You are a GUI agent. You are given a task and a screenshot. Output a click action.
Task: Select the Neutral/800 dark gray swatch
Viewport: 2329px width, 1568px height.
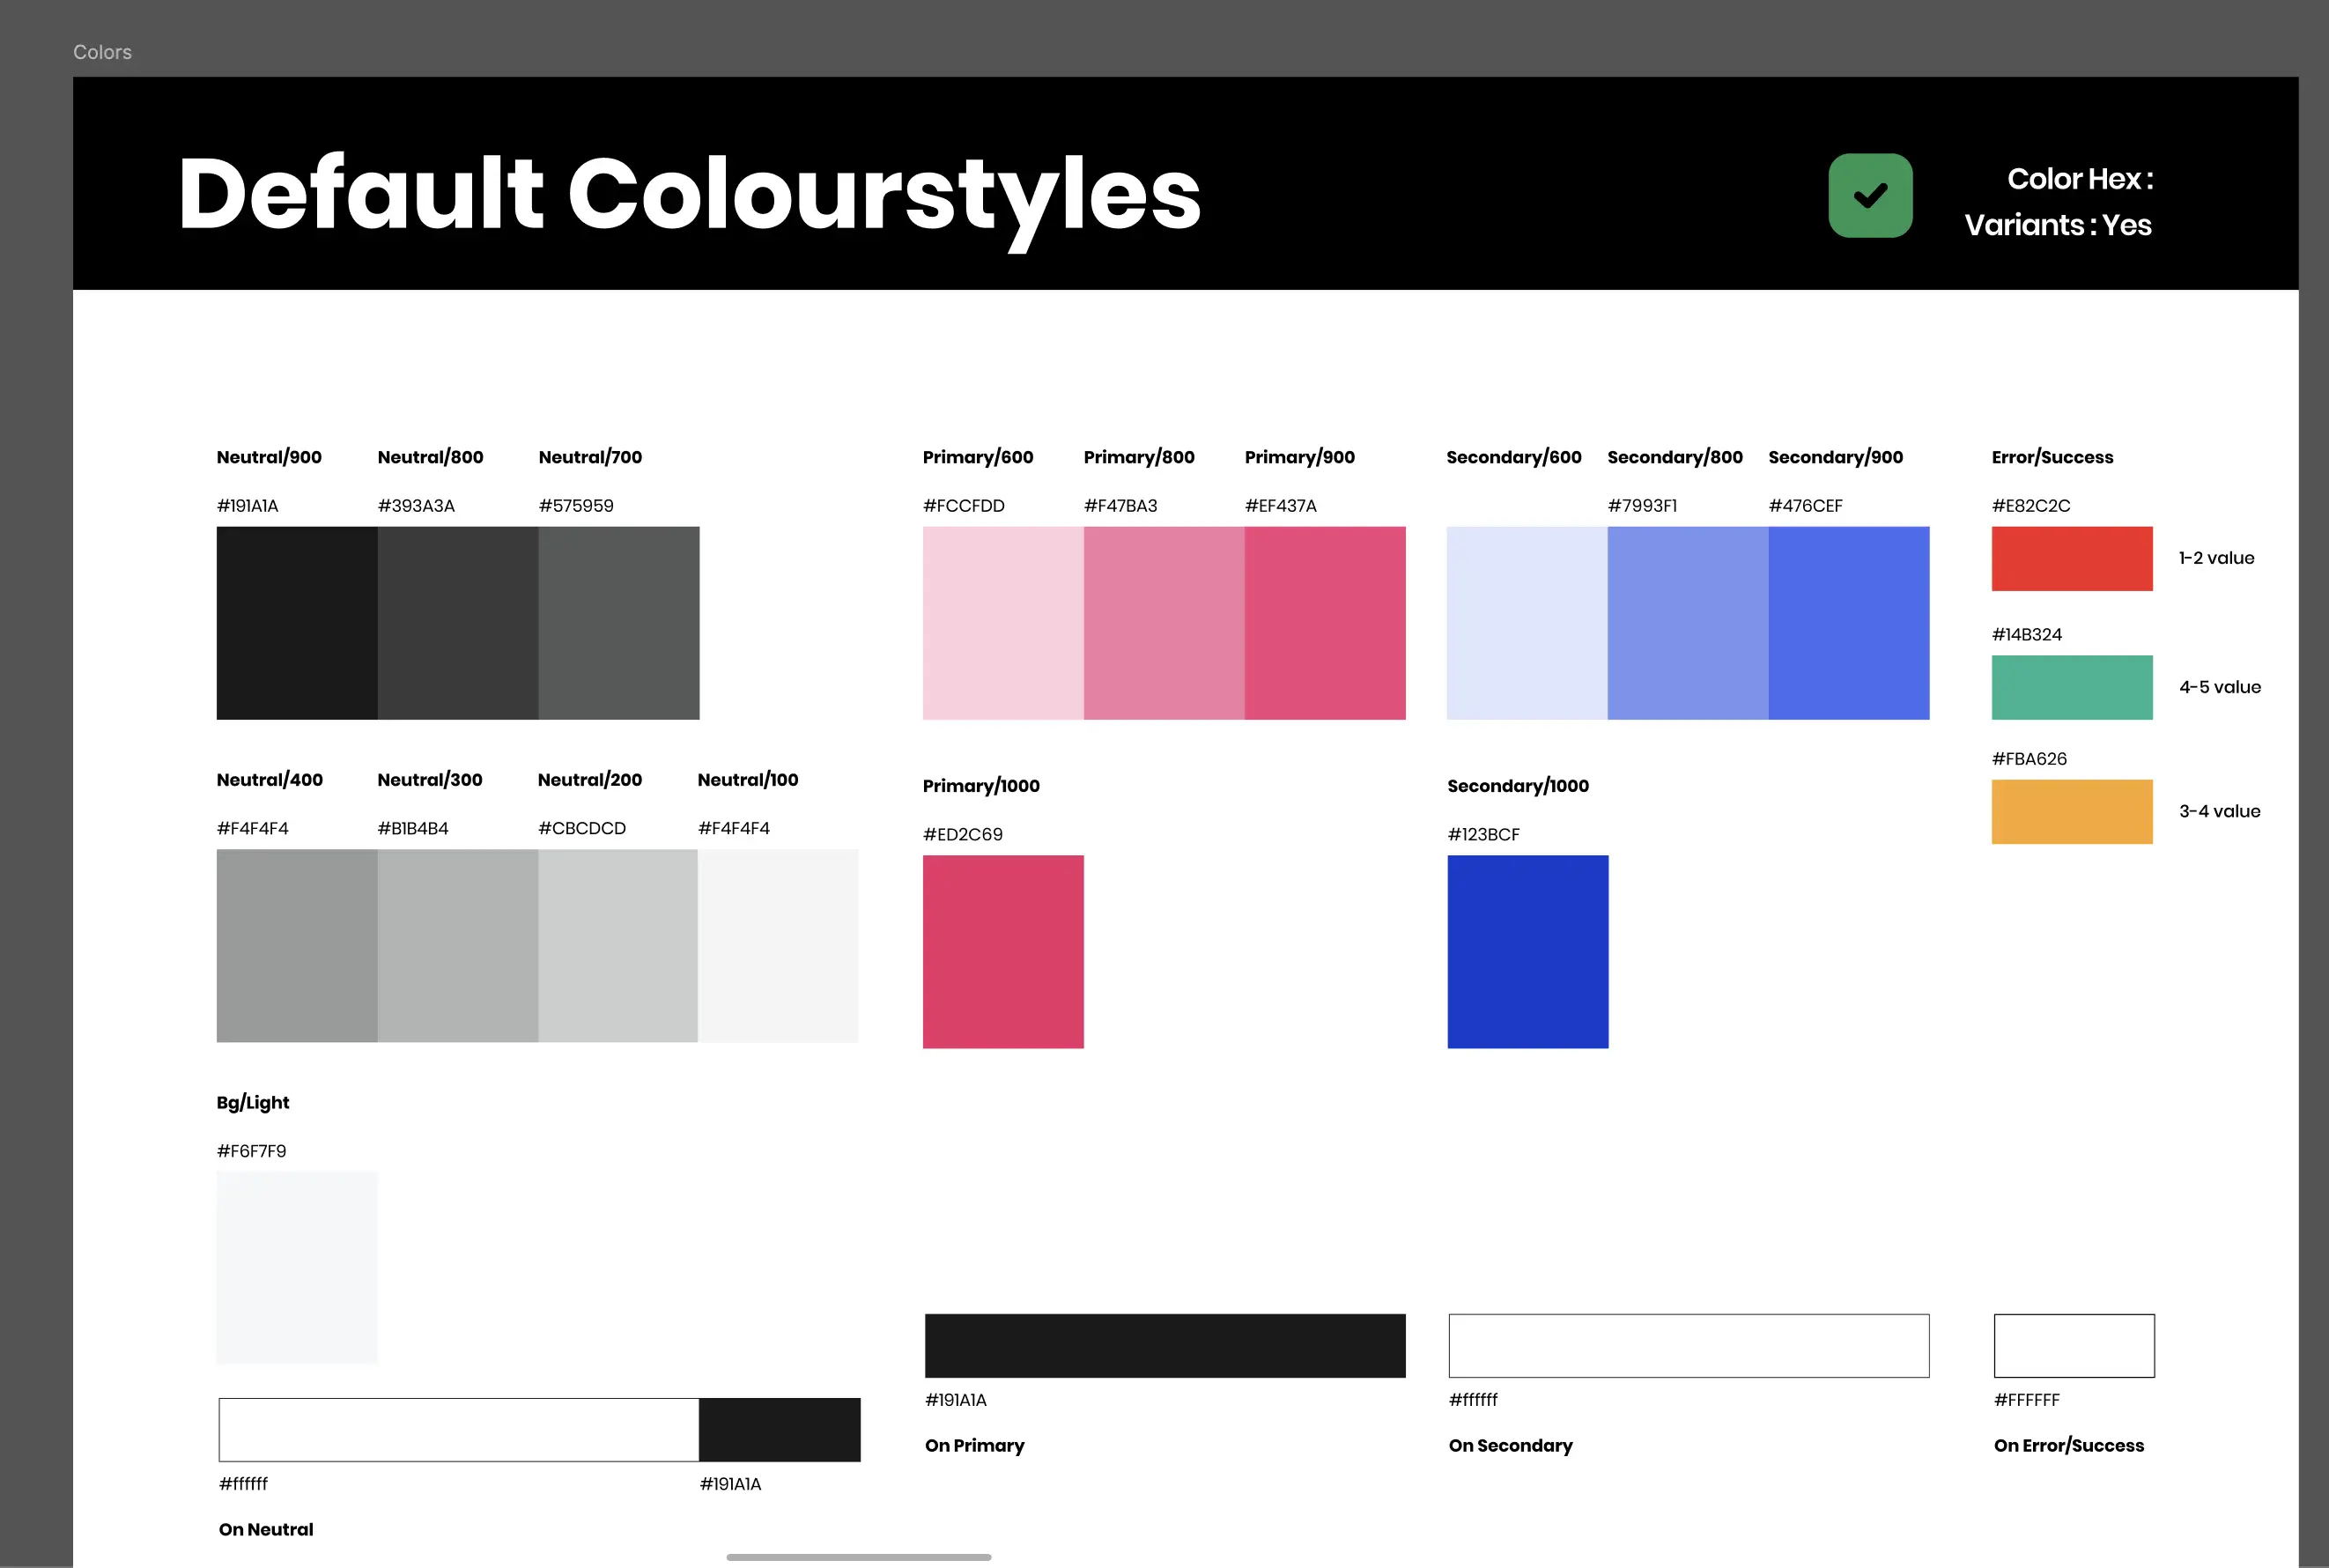[458, 623]
